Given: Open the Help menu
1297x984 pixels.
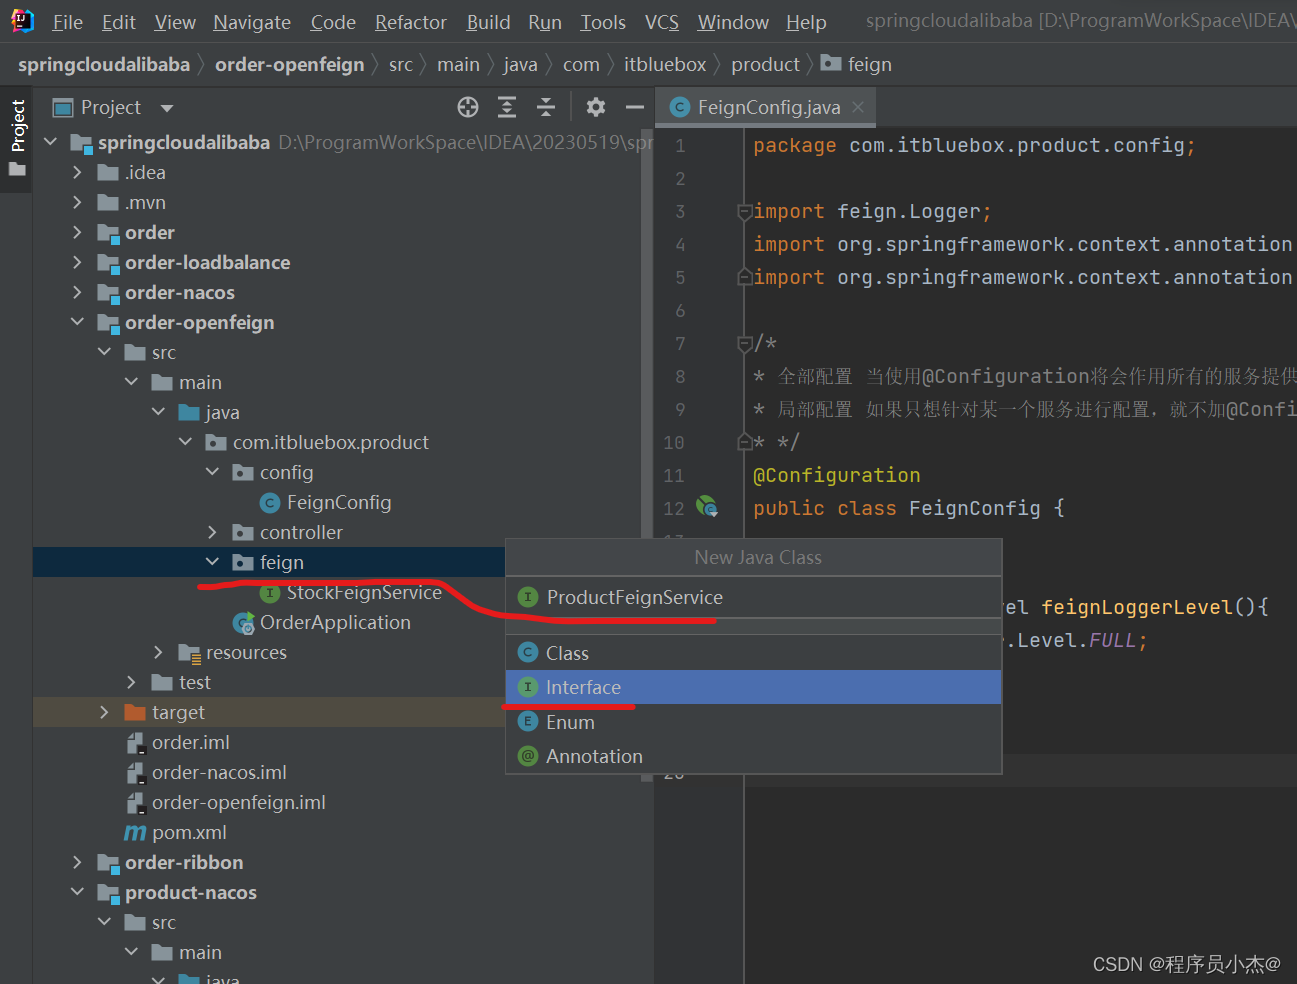Looking at the screenshot, I should coord(806,22).
